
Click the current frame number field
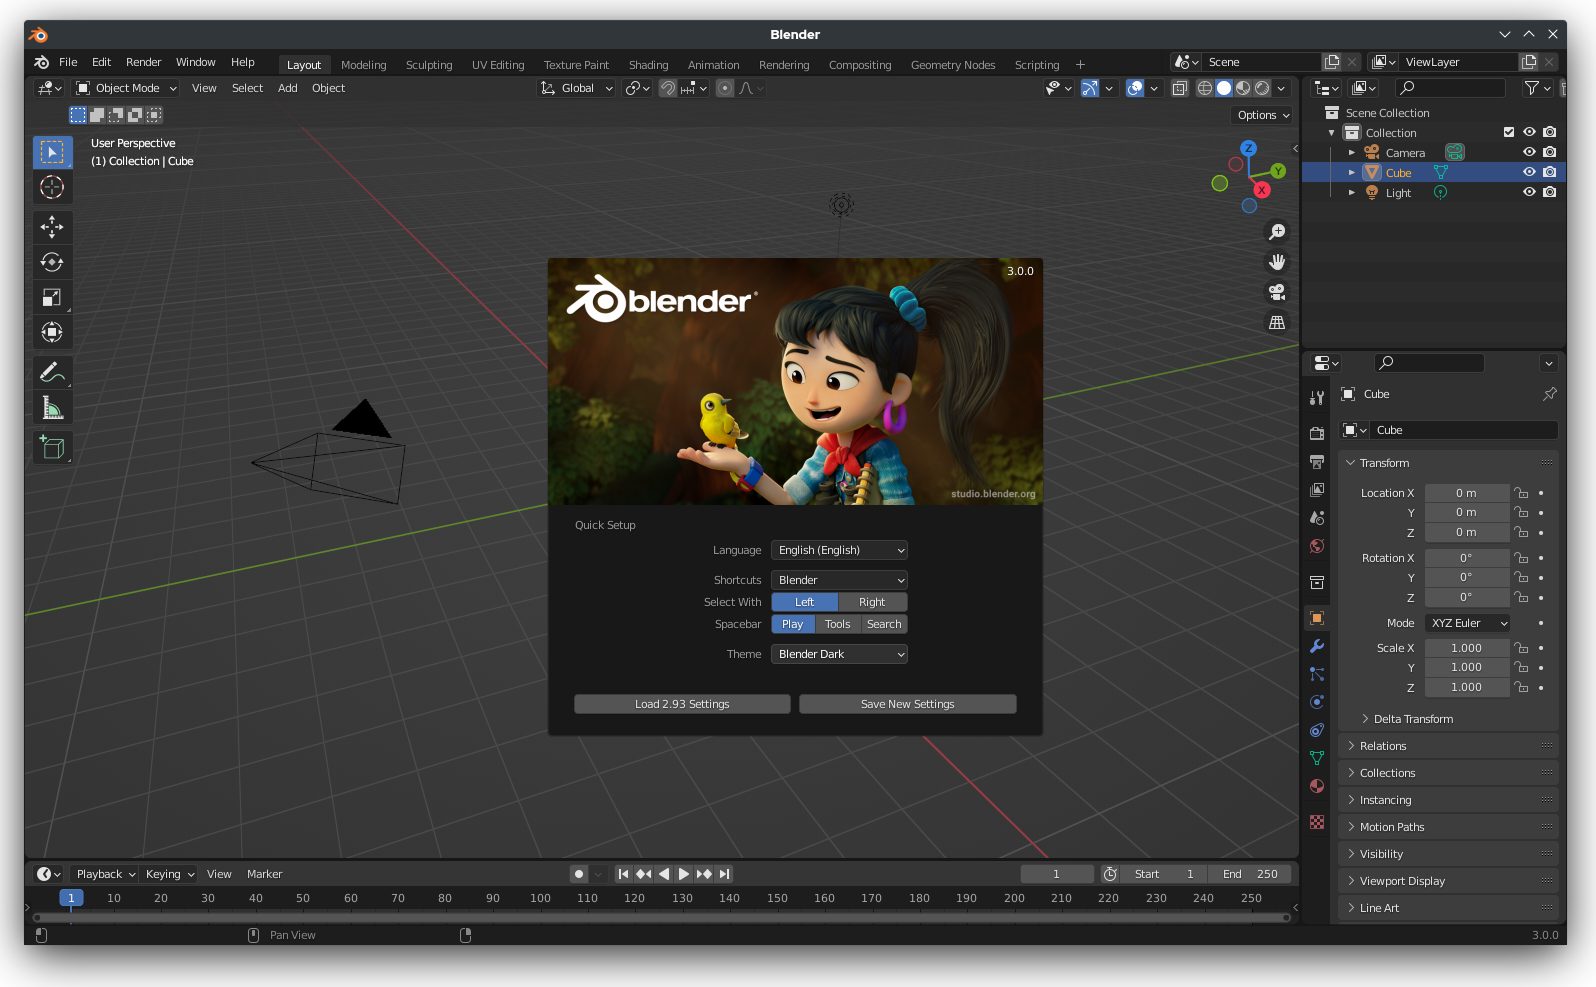[x=1057, y=874]
